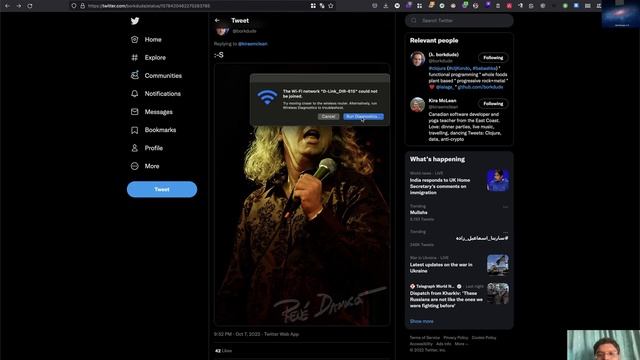The image size is (640, 360).
Task: Open India responds to UK Home Secretary story
Action: pyautogui.click(x=440, y=186)
